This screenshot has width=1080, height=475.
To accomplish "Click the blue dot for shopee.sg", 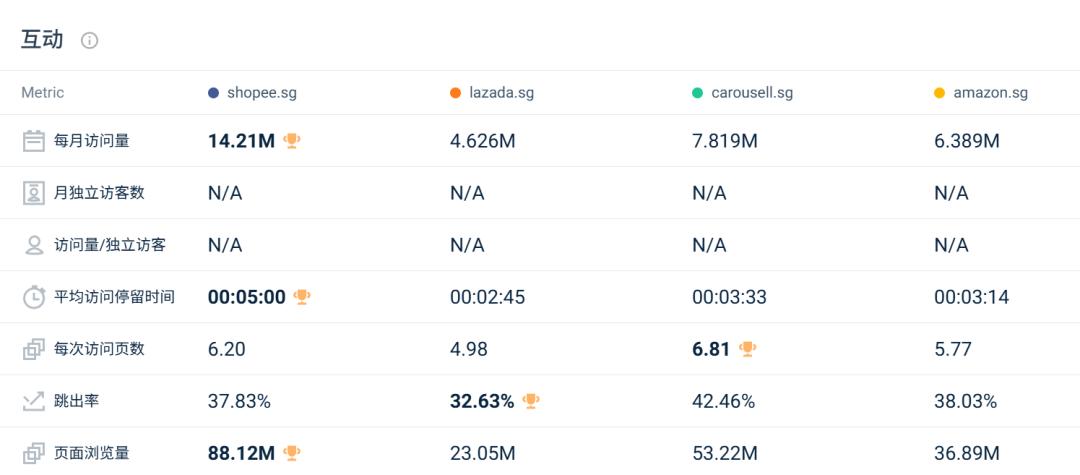I will pos(214,94).
